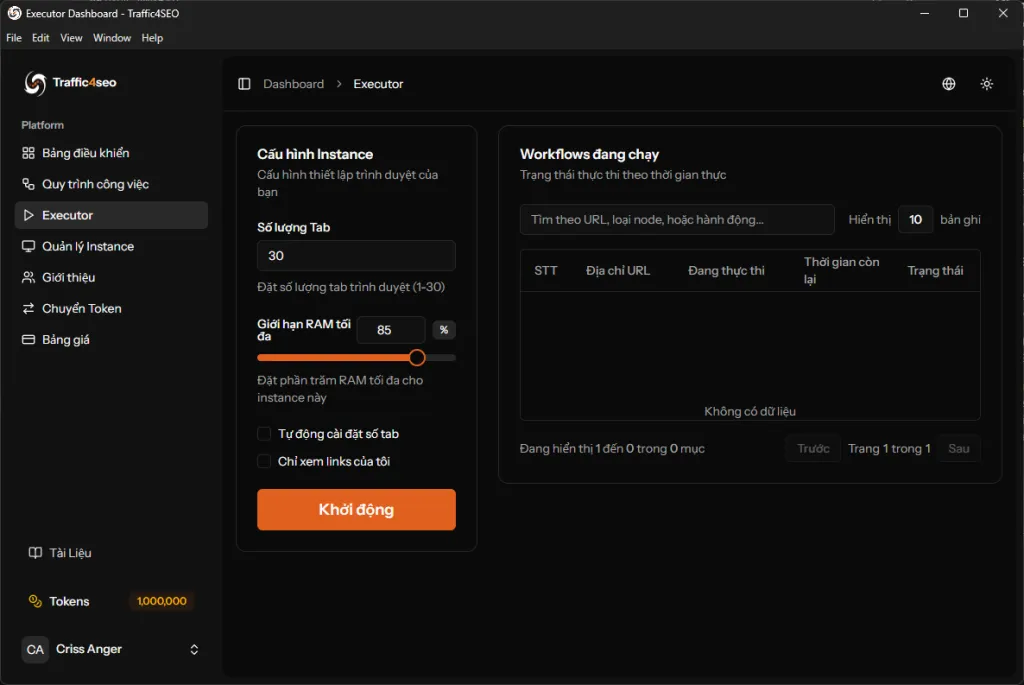Click the Bảng điều khiển grid icon
Screen dimensions: 1024x685
28,153
